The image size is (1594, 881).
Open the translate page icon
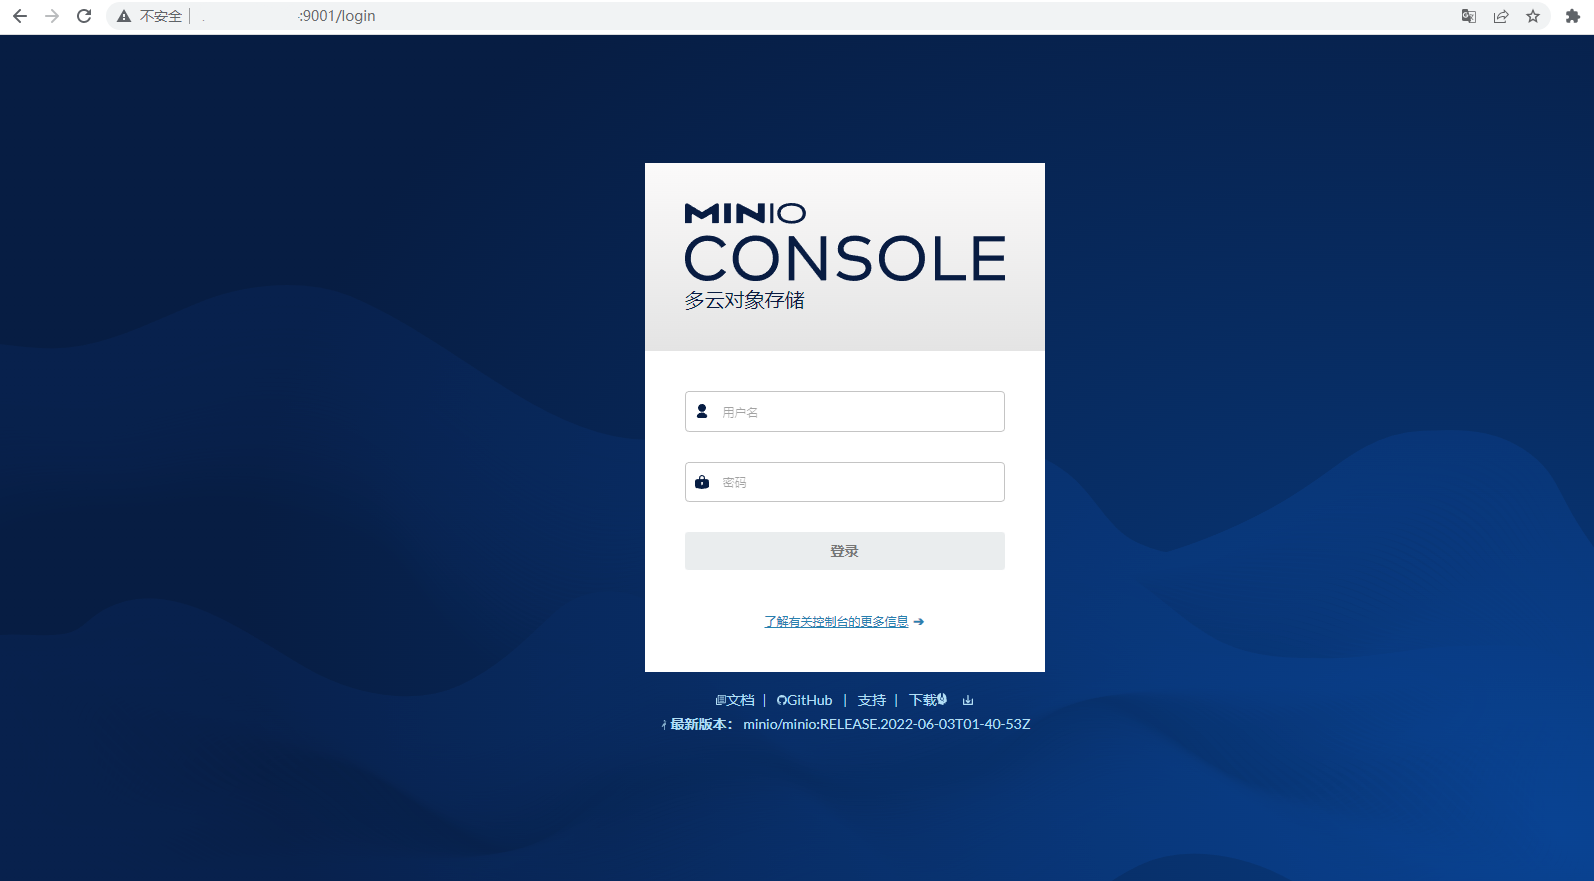(1469, 16)
